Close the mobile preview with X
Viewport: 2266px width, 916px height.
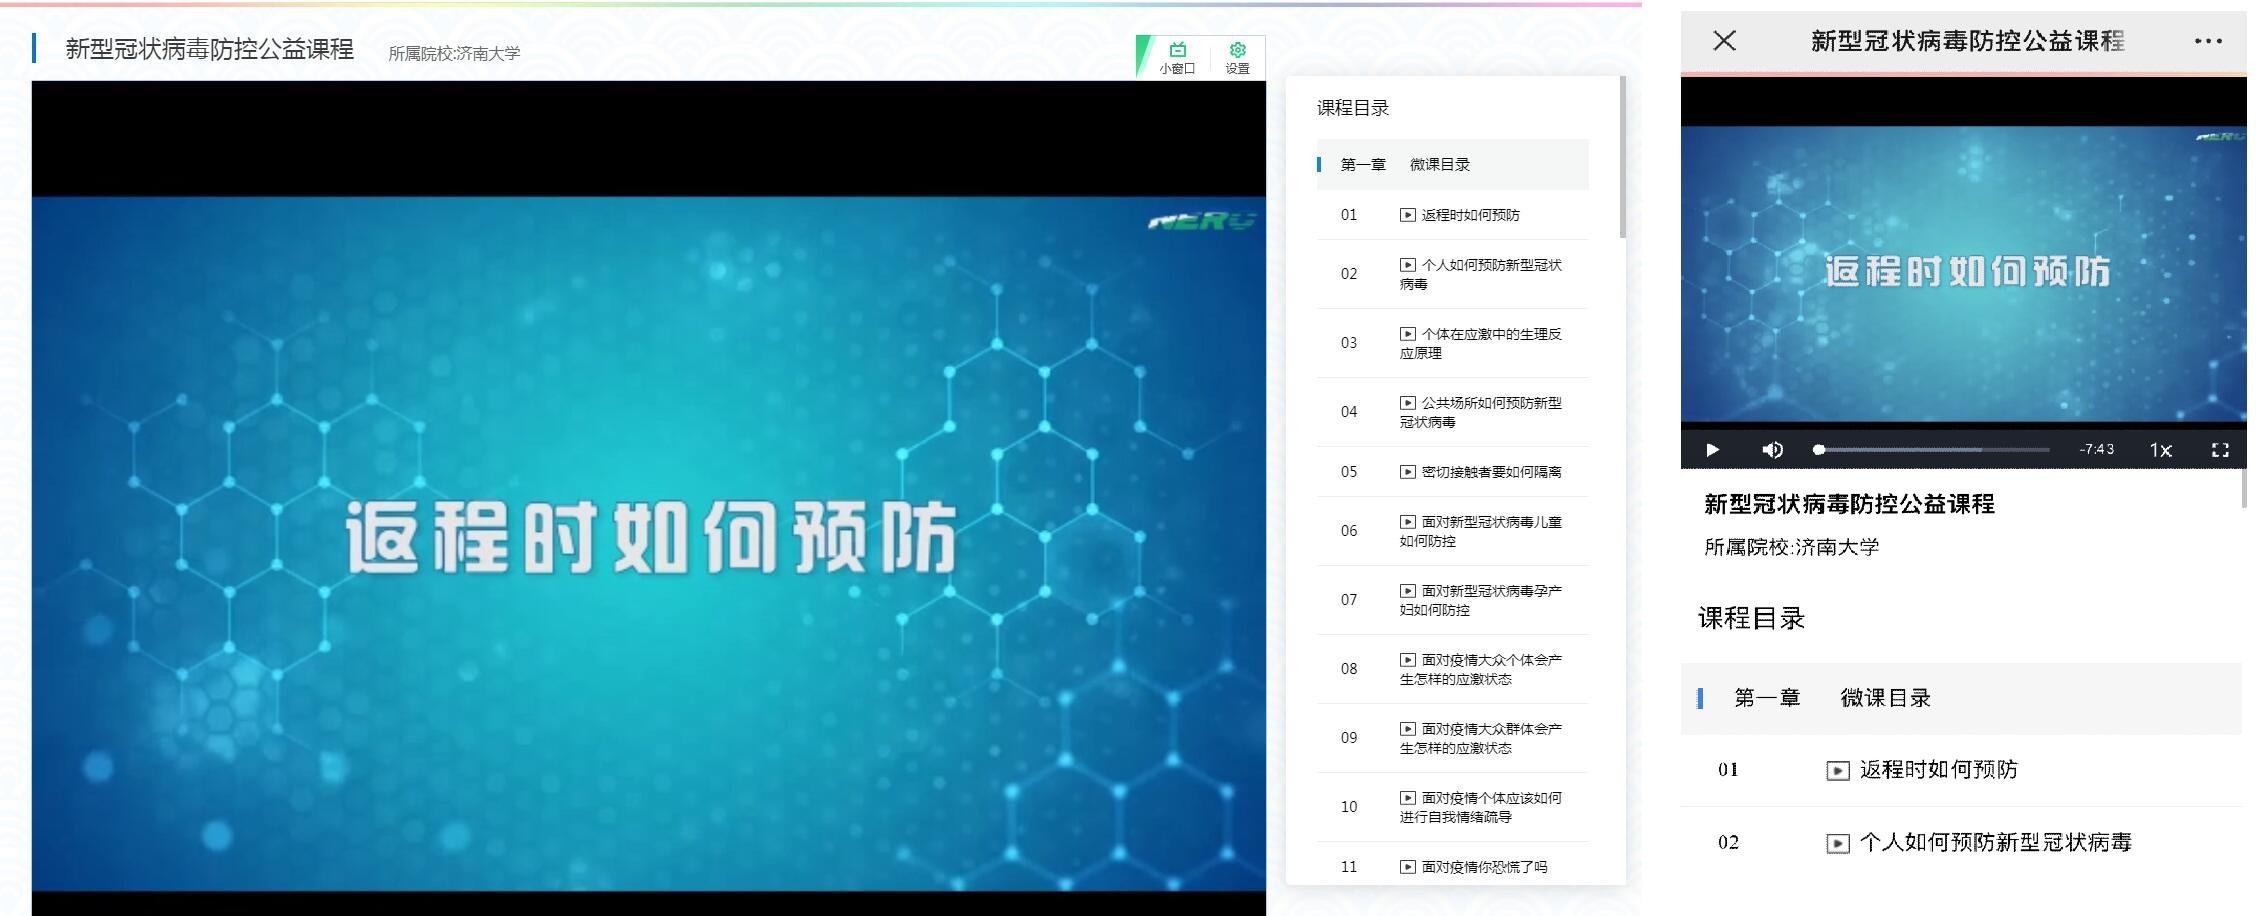(x=1724, y=41)
